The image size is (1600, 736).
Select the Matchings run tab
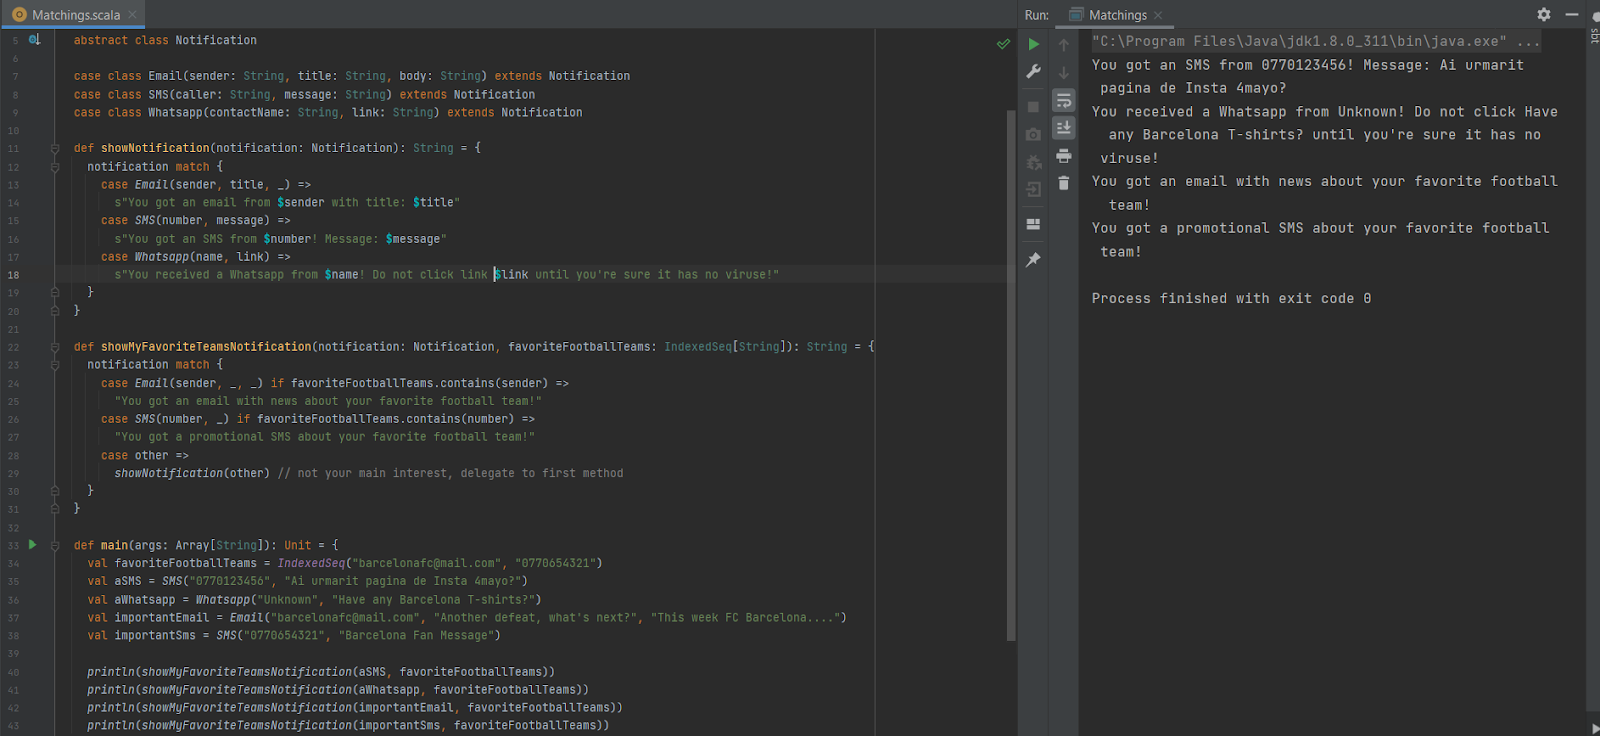(x=1117, y=15)
